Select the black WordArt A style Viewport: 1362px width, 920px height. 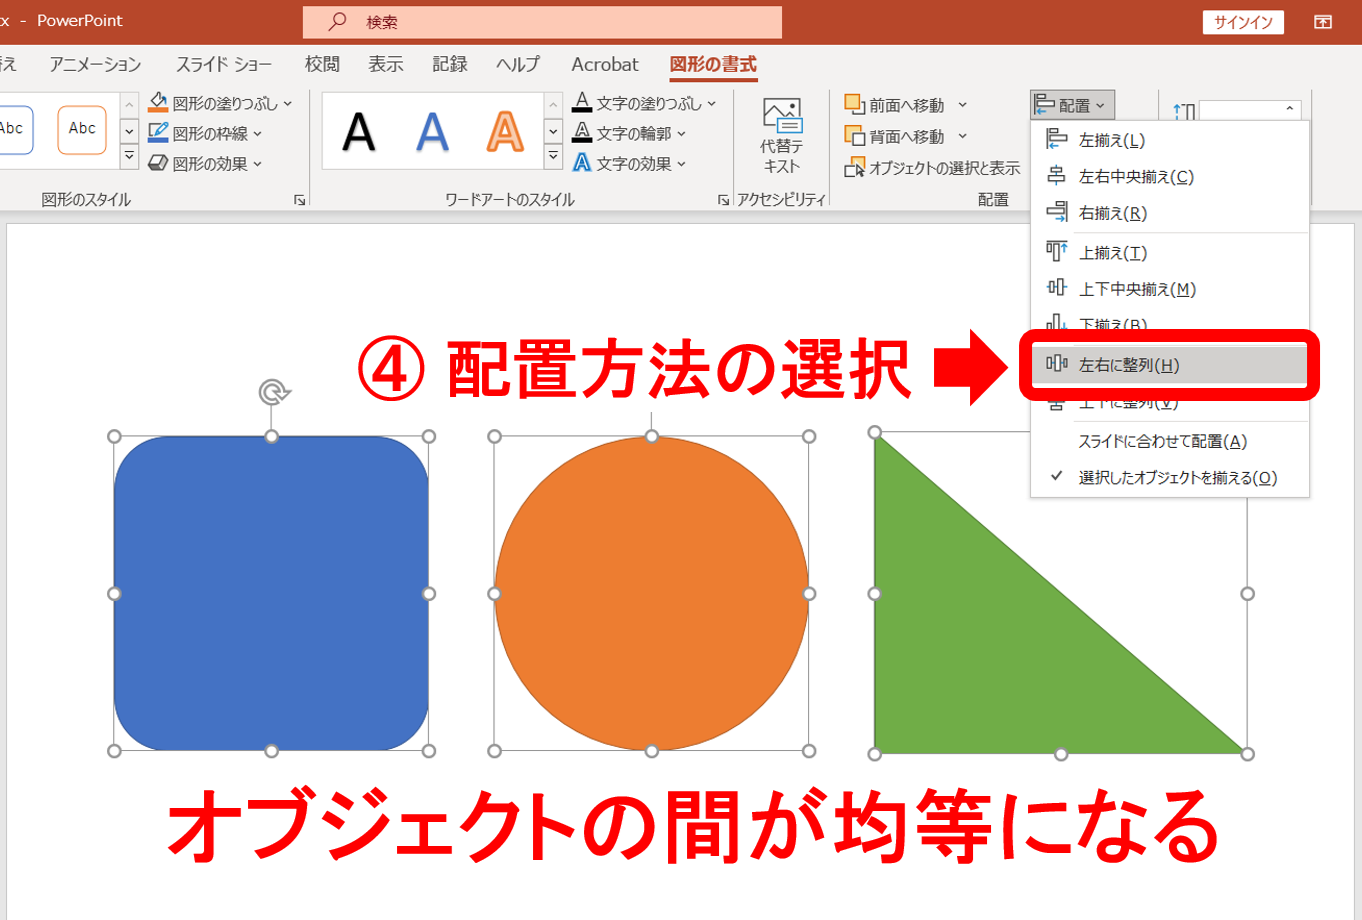tap(359, 132)
